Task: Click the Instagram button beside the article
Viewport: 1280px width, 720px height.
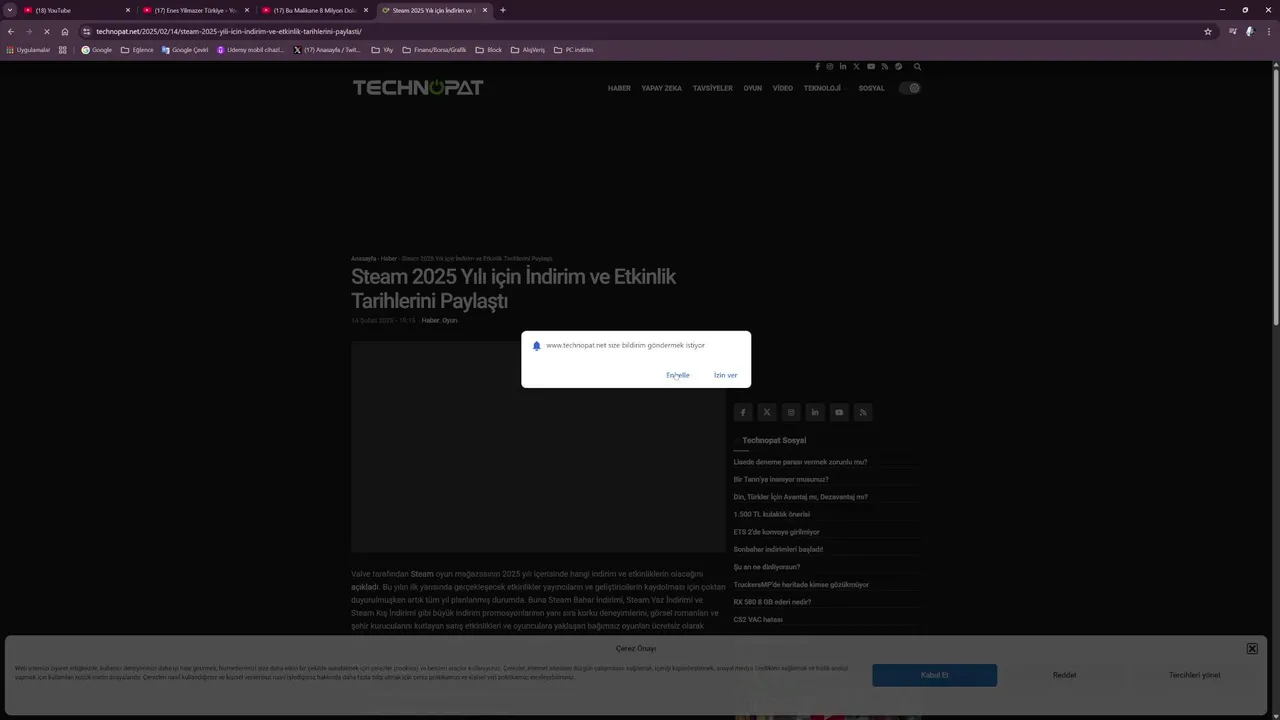Action: tap(791, 412)
